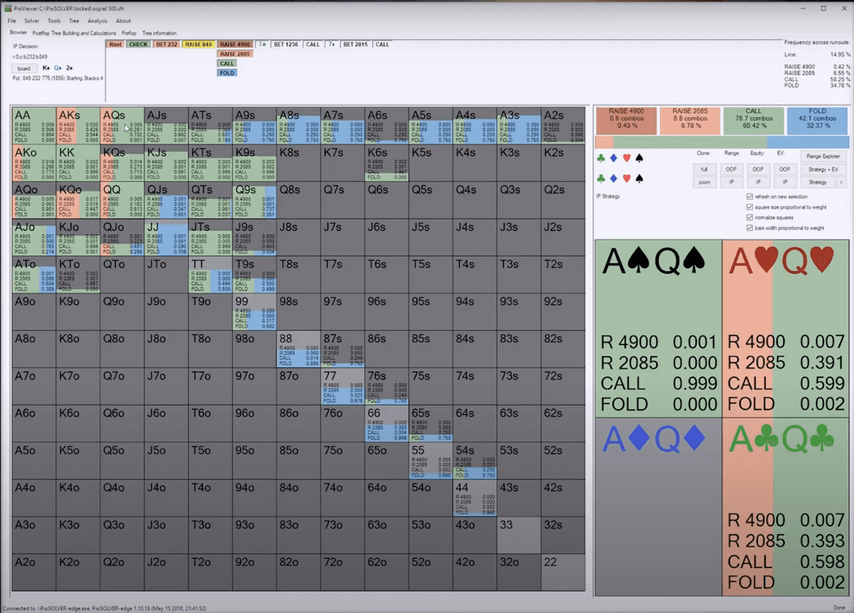
Task: Click the green club suit in second row
Action: [x=601, y=179]
